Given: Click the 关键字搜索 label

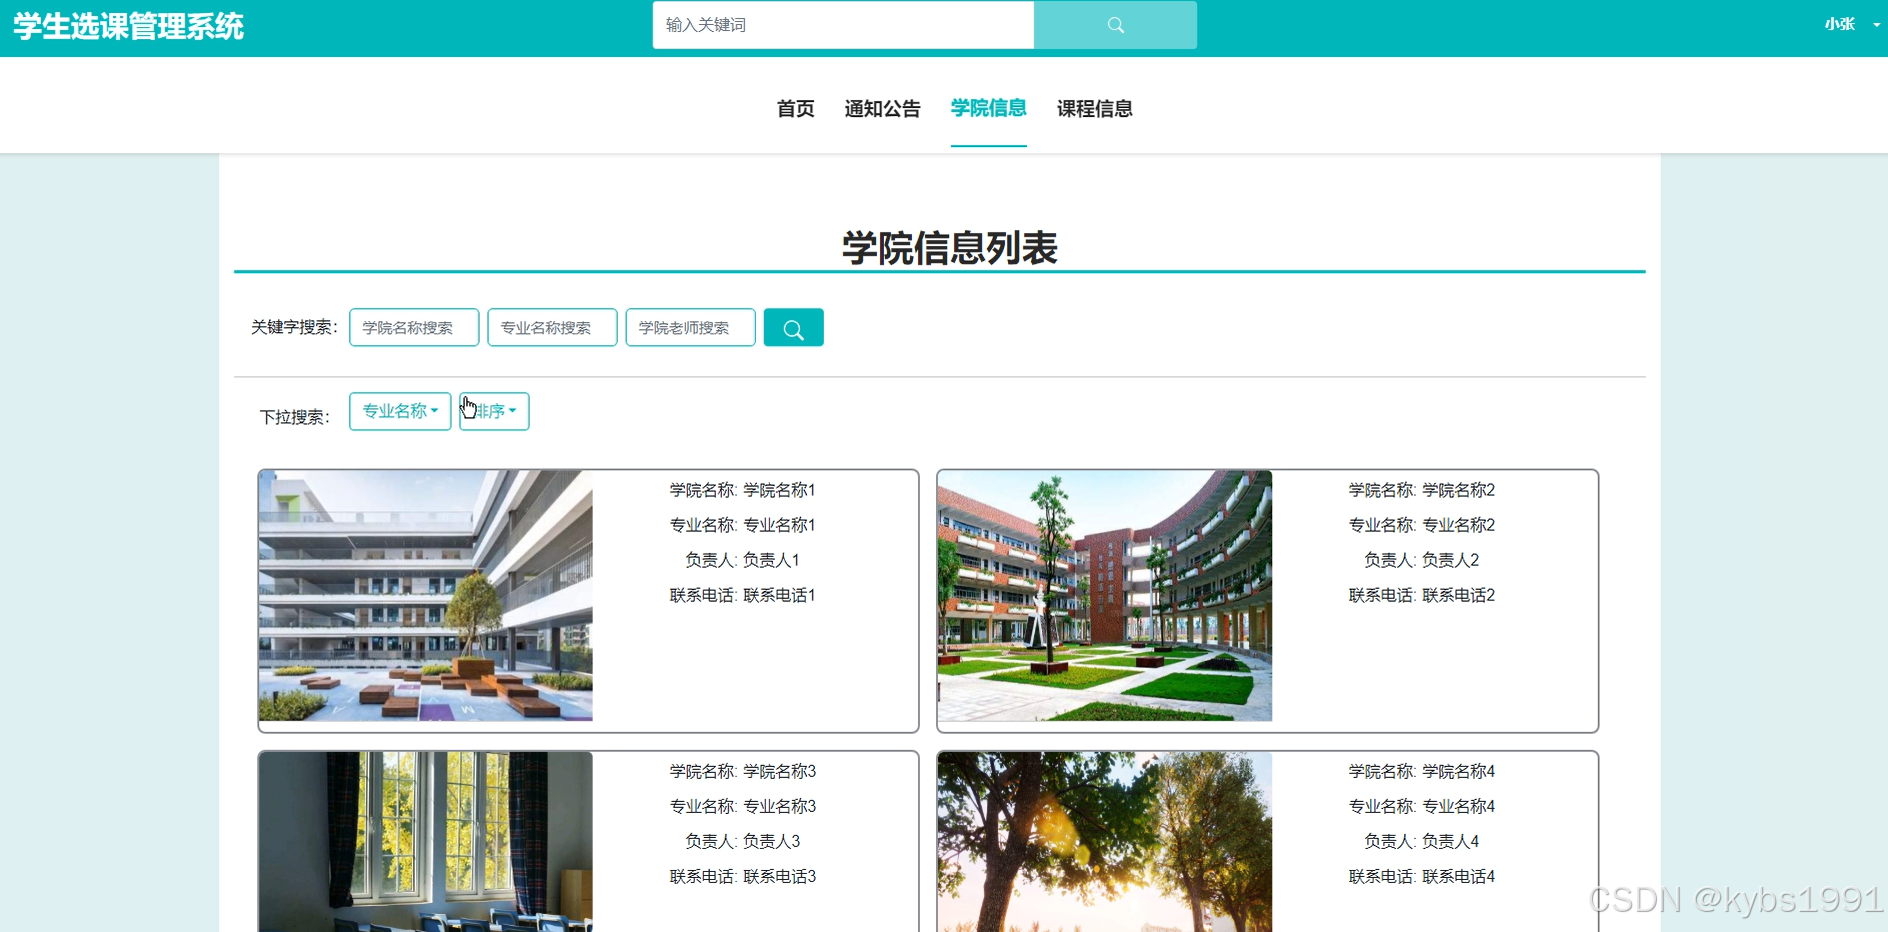Looking at the screenshot, I should point(294,327).
